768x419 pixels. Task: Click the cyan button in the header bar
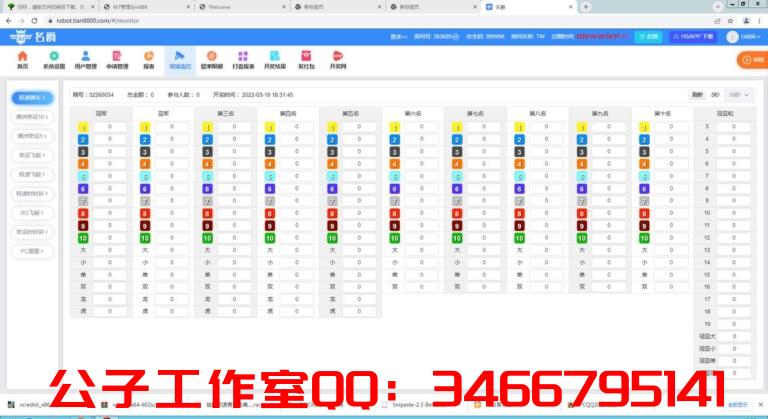(x=648, y=37)
